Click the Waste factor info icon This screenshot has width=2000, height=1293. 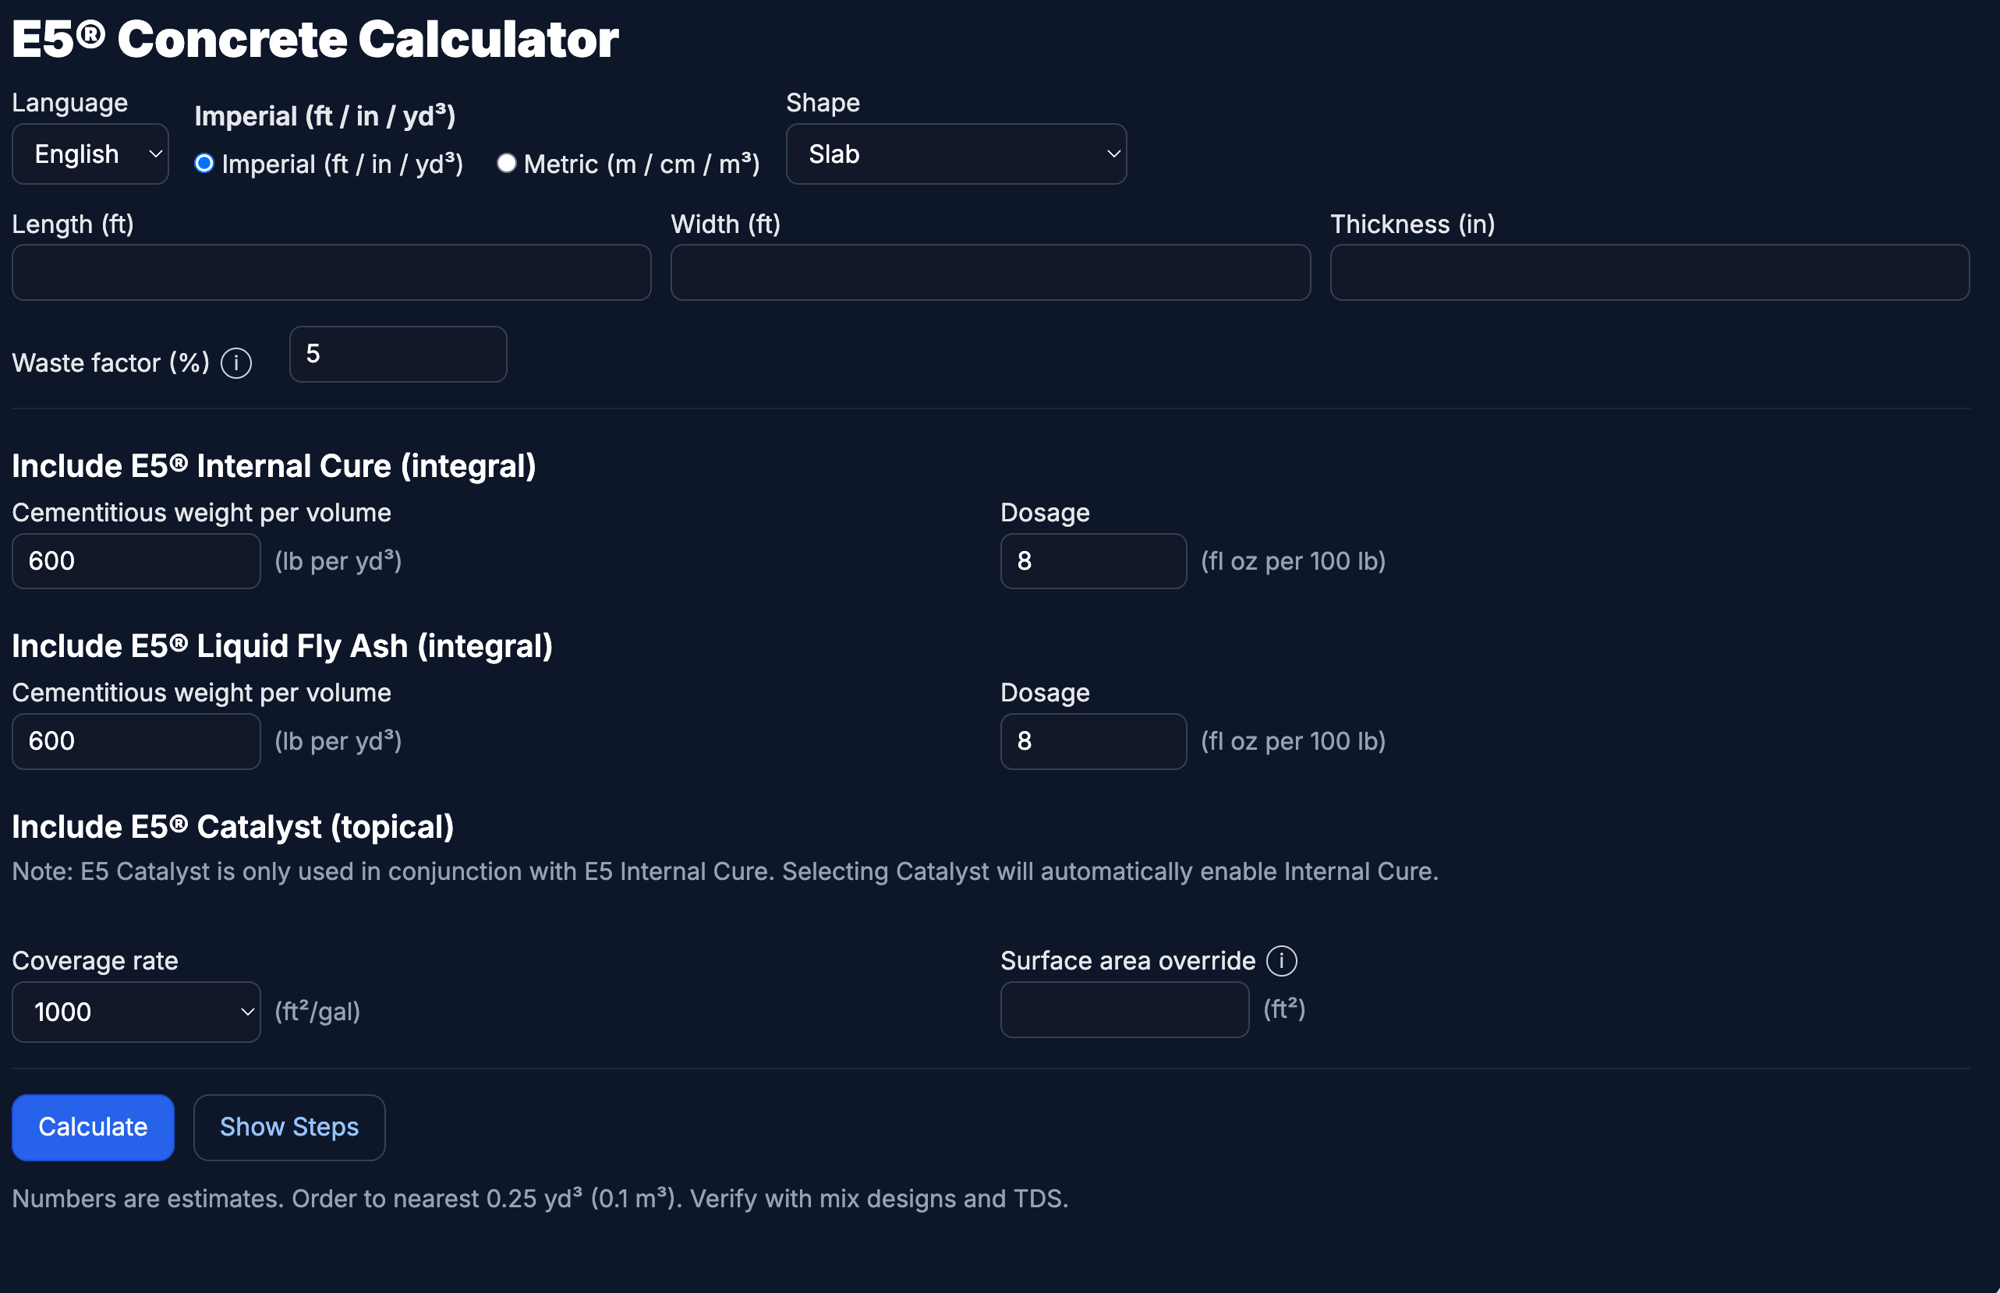click(x=236, y=363)
